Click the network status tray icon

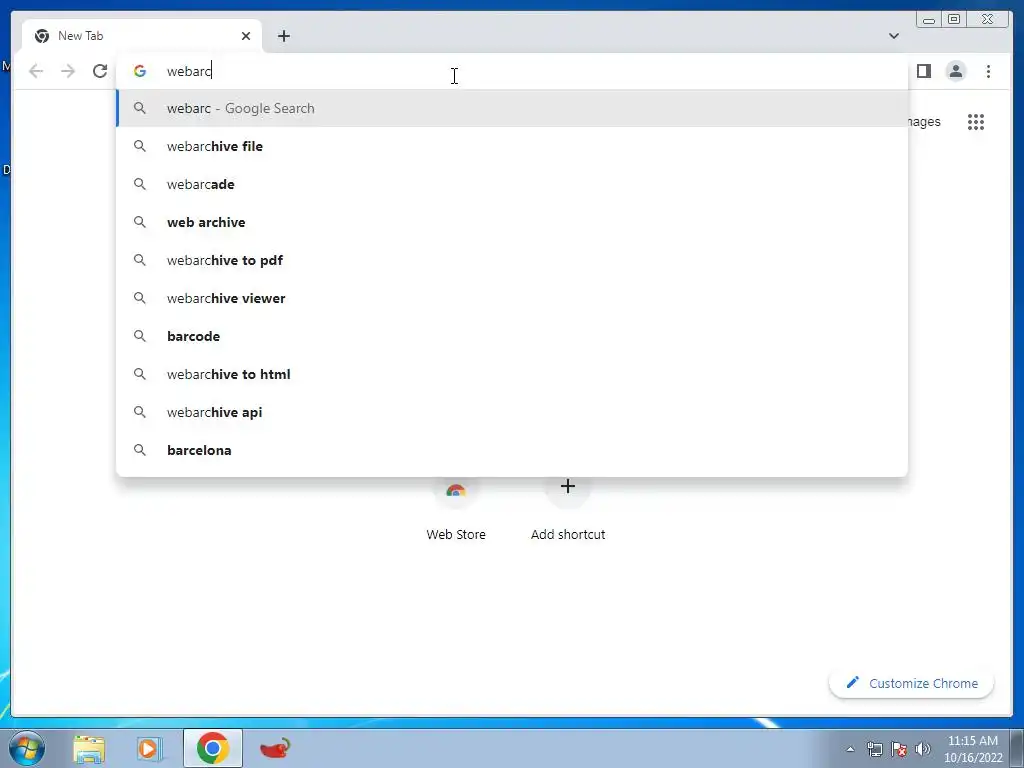pyautogui.click(x=874, y=749)
